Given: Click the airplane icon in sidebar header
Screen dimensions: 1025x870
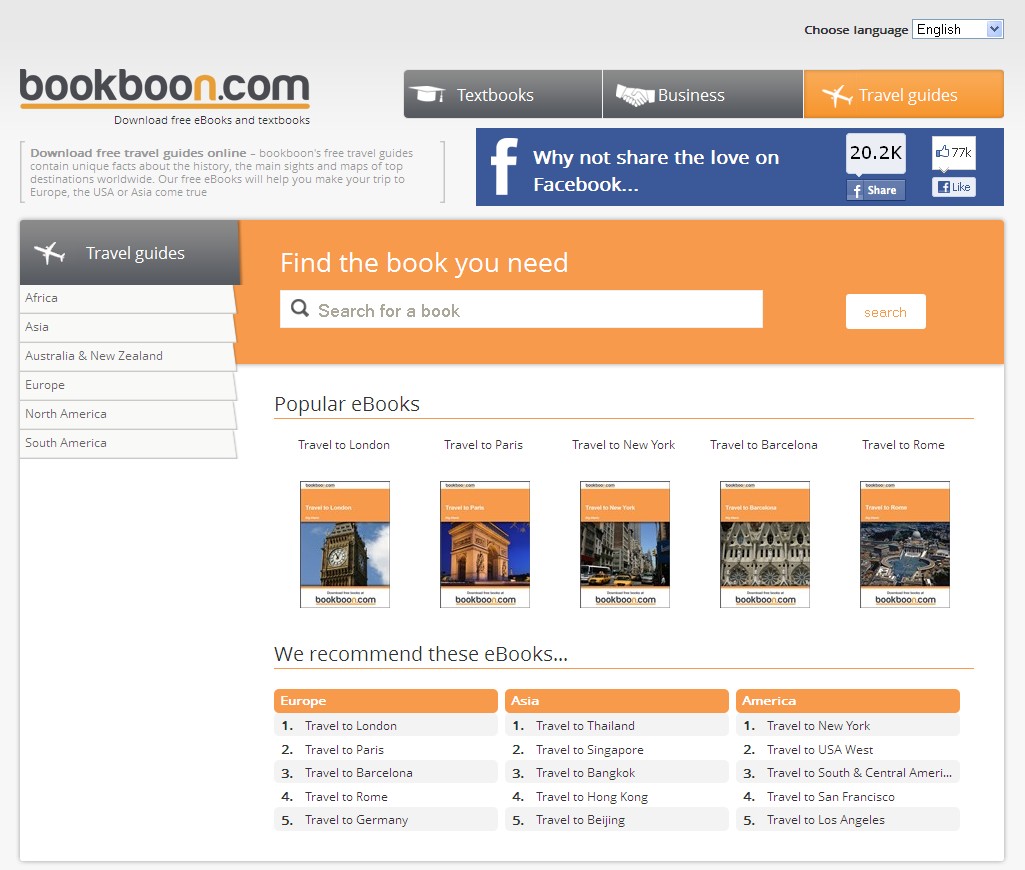Looking at the screenshot, I should pos(50,252).
